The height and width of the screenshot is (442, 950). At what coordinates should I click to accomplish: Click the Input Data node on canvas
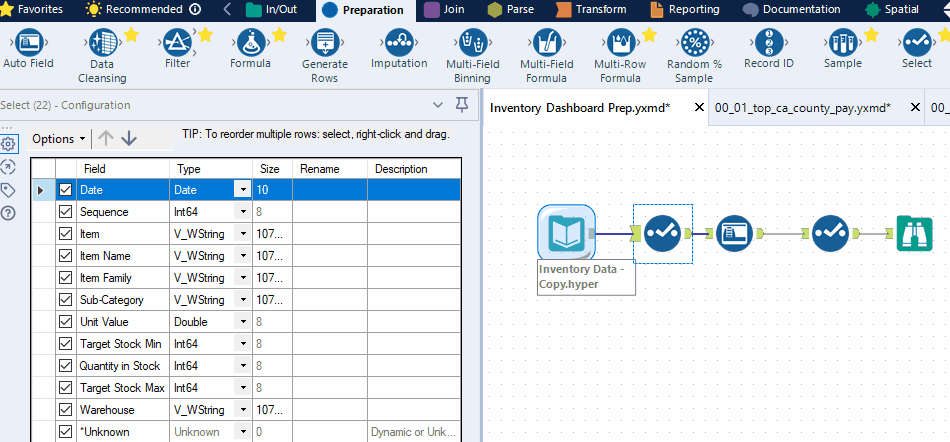click(566, 233)
